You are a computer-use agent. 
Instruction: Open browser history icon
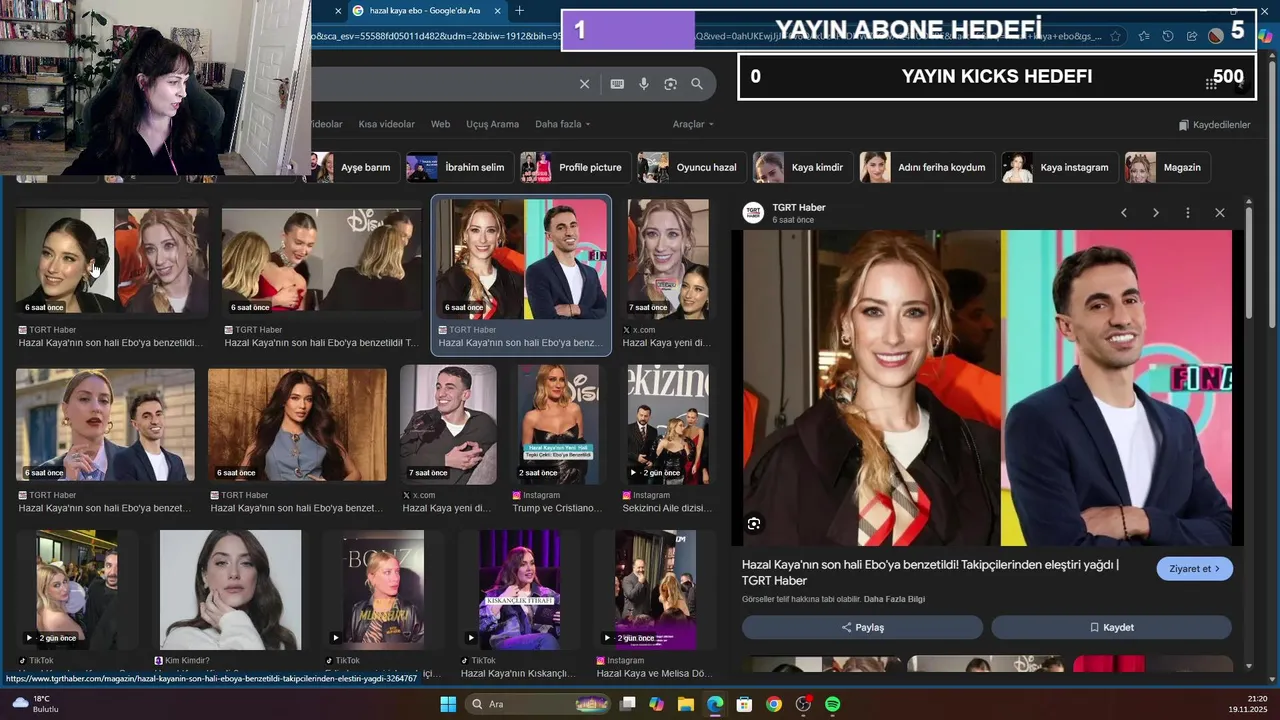point(1168,36)
